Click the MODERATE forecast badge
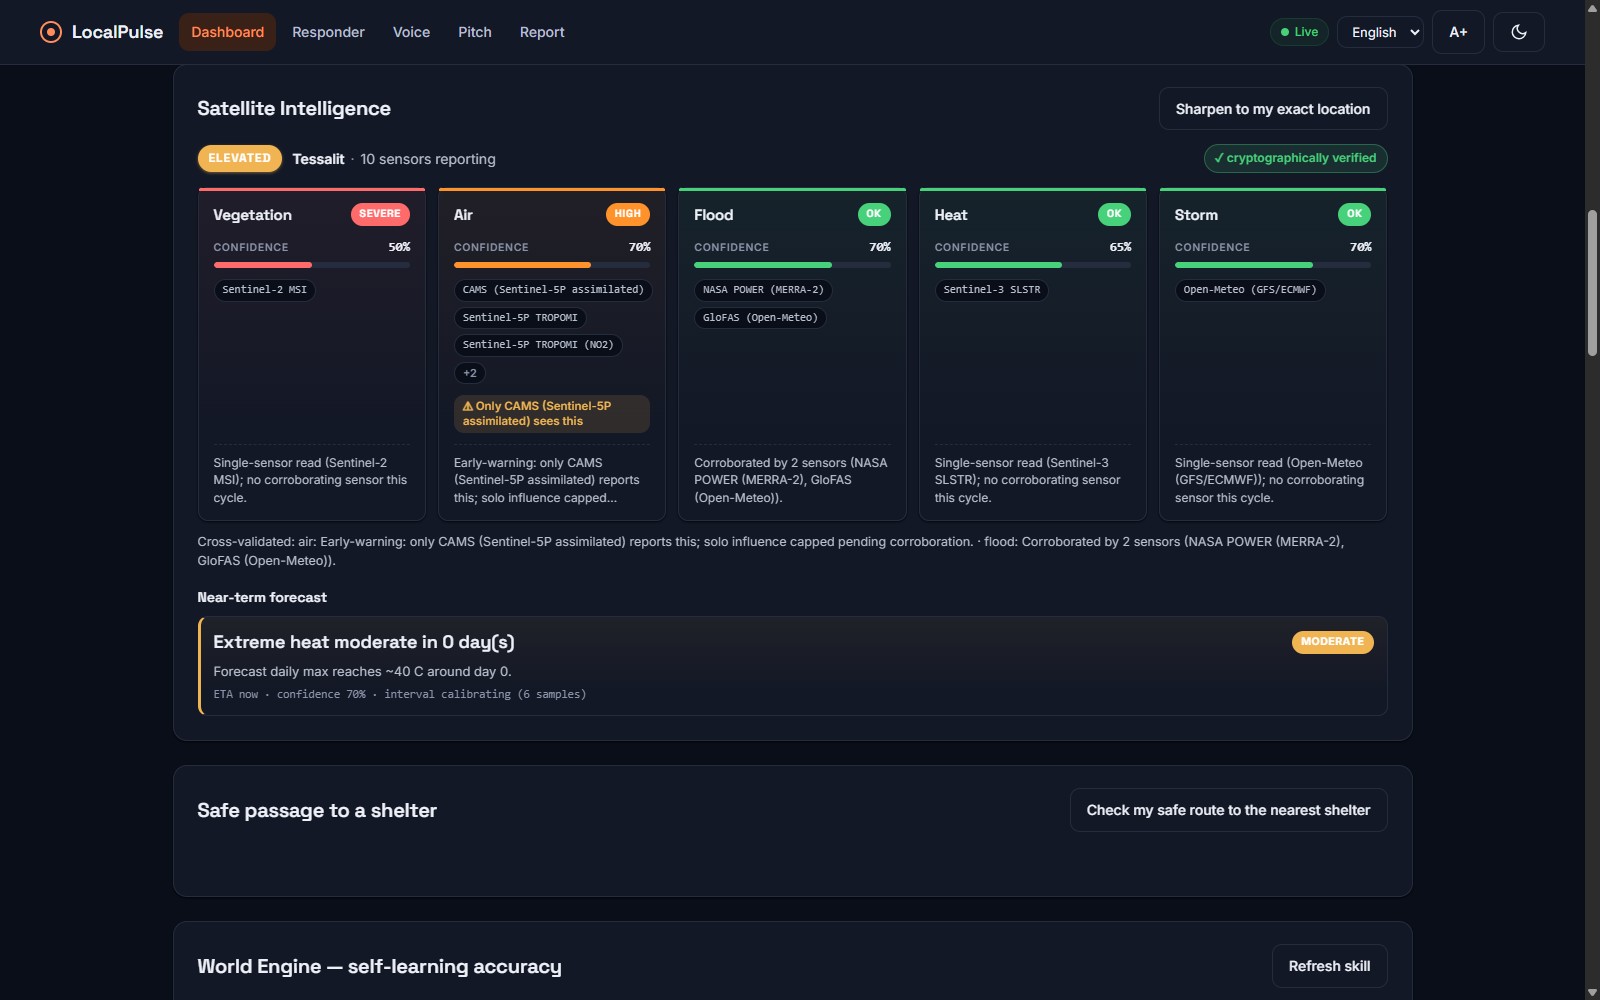 (x=1332, y=642)
